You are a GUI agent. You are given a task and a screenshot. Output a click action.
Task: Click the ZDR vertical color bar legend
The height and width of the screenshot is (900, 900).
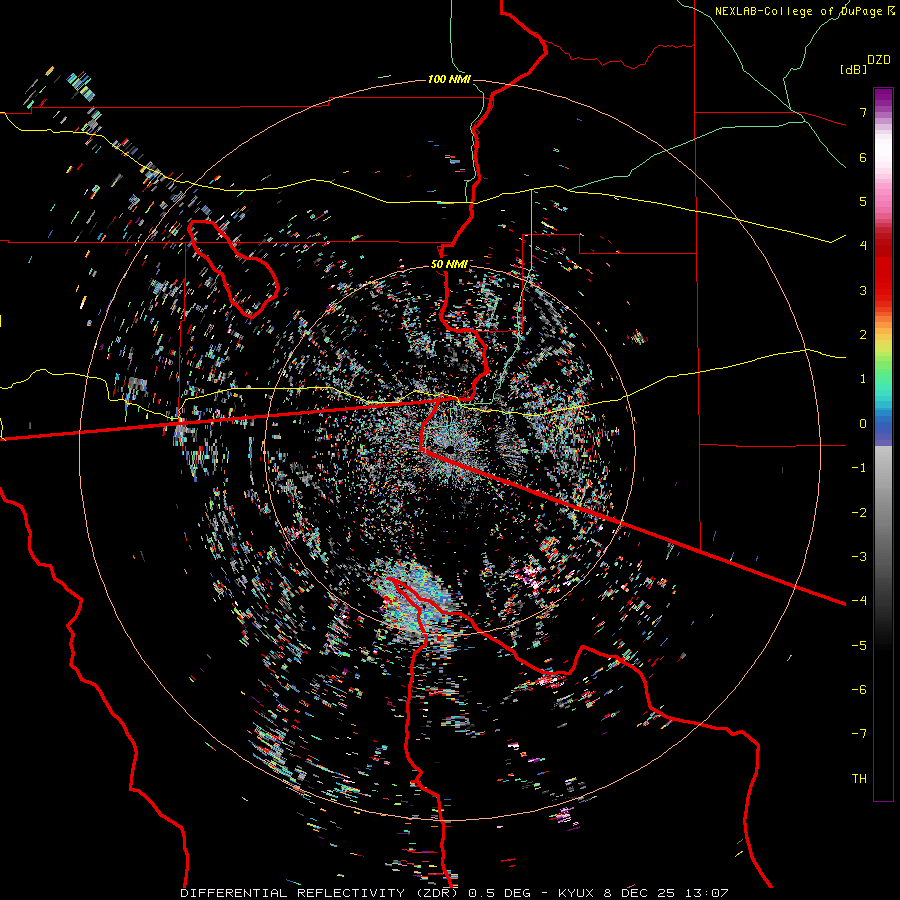883,444
